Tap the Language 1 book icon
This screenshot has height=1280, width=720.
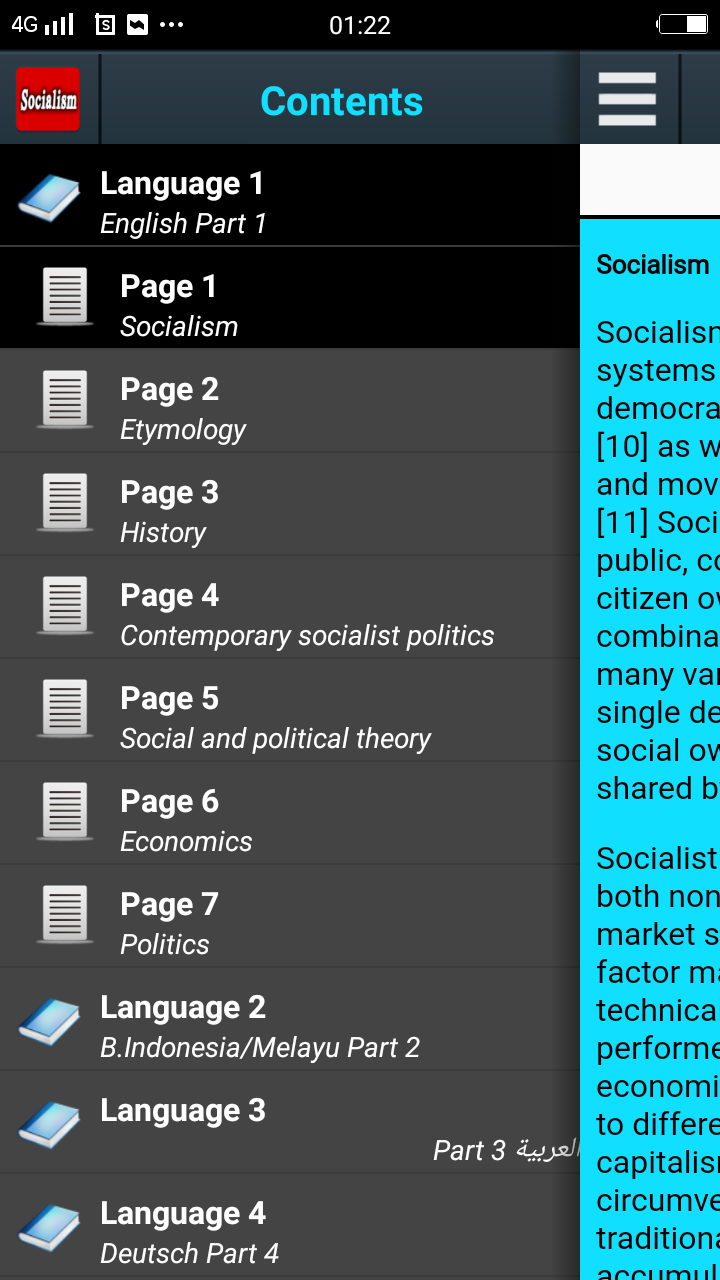tap(49, 197)
